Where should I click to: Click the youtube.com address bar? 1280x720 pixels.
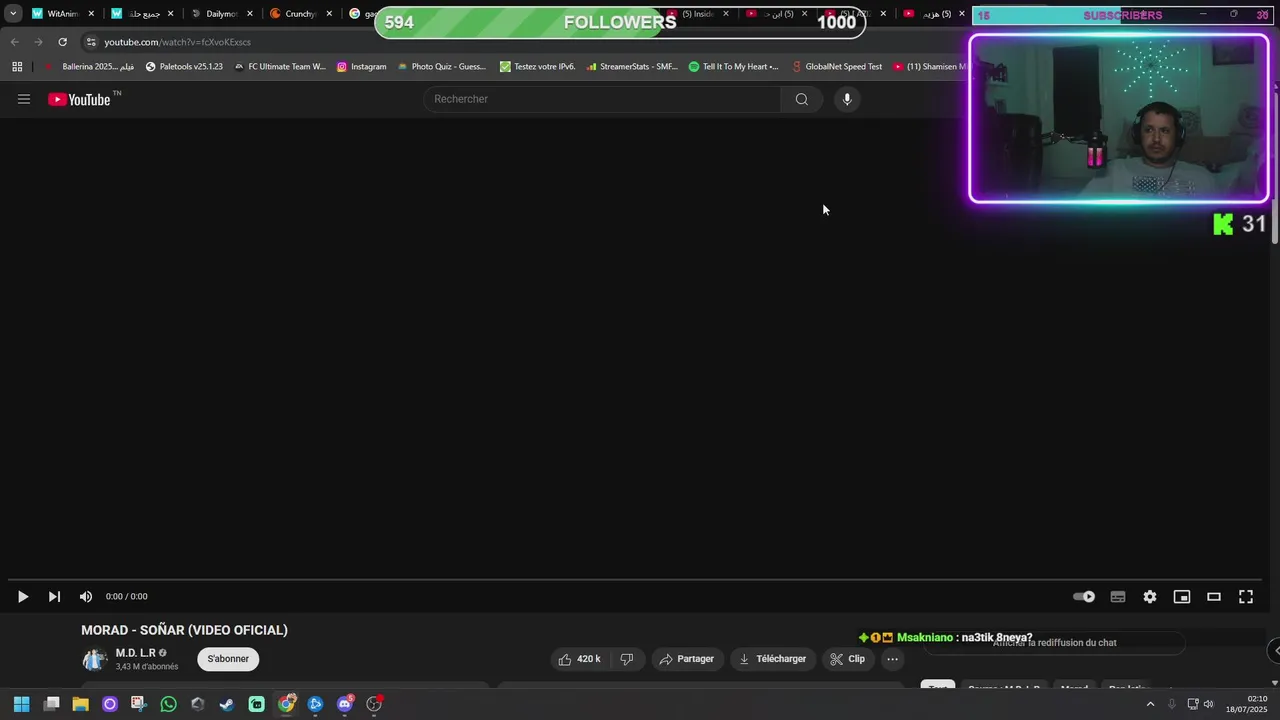(520, 42)
